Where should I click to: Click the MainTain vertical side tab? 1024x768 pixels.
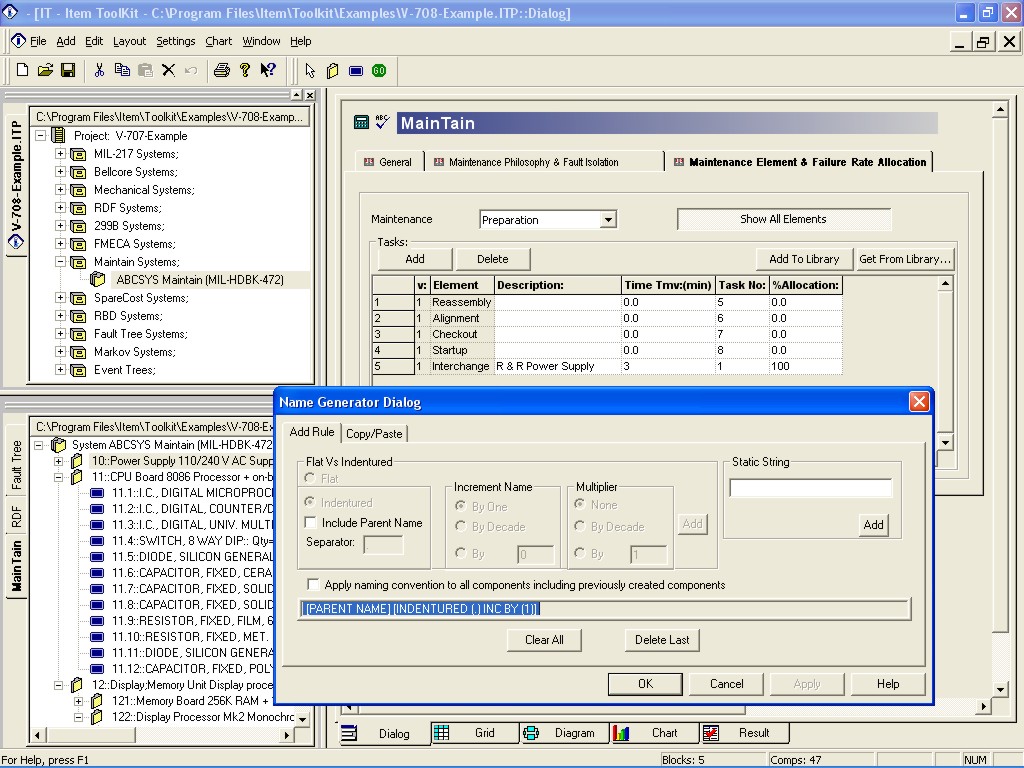pos(16,566)
